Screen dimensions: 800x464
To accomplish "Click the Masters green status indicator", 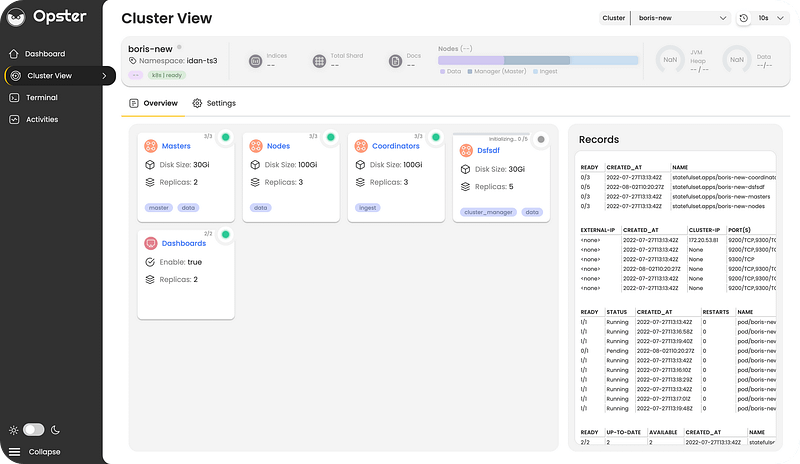I will tap(226, 137).
